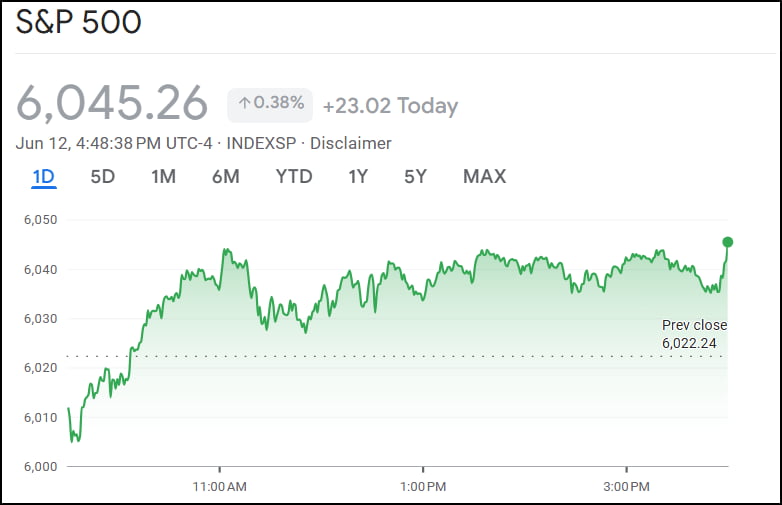Click the 6,022.24 previous close value
The width and height of the screenshot is (782, 505).
(689, 343)
